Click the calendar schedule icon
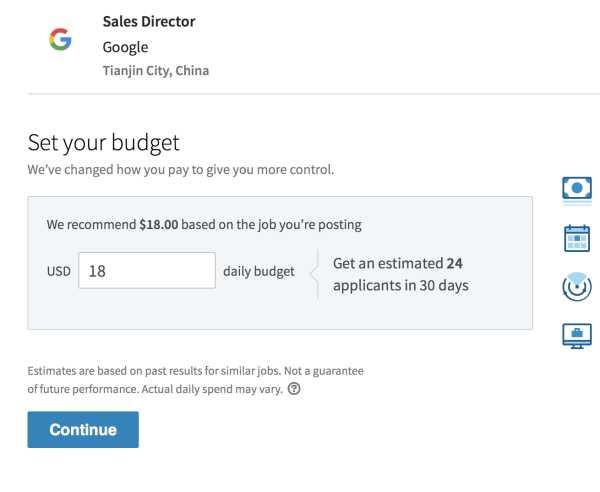This screenshot has width=600, height=492. [x=577, y=237]
